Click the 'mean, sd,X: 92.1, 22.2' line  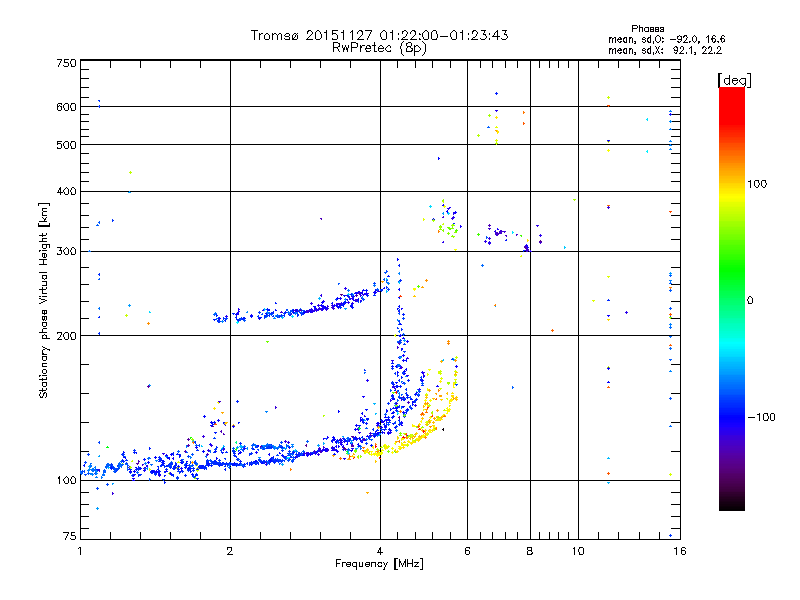[665, 50]
